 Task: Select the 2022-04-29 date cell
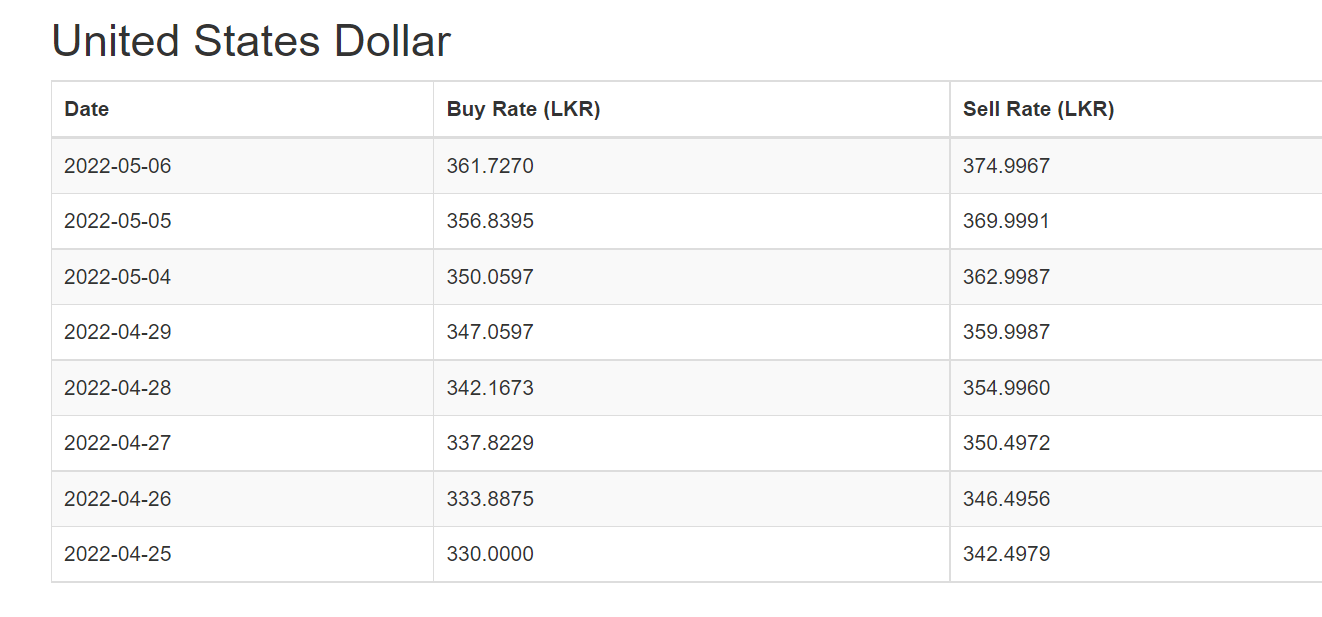coord(242,332)
